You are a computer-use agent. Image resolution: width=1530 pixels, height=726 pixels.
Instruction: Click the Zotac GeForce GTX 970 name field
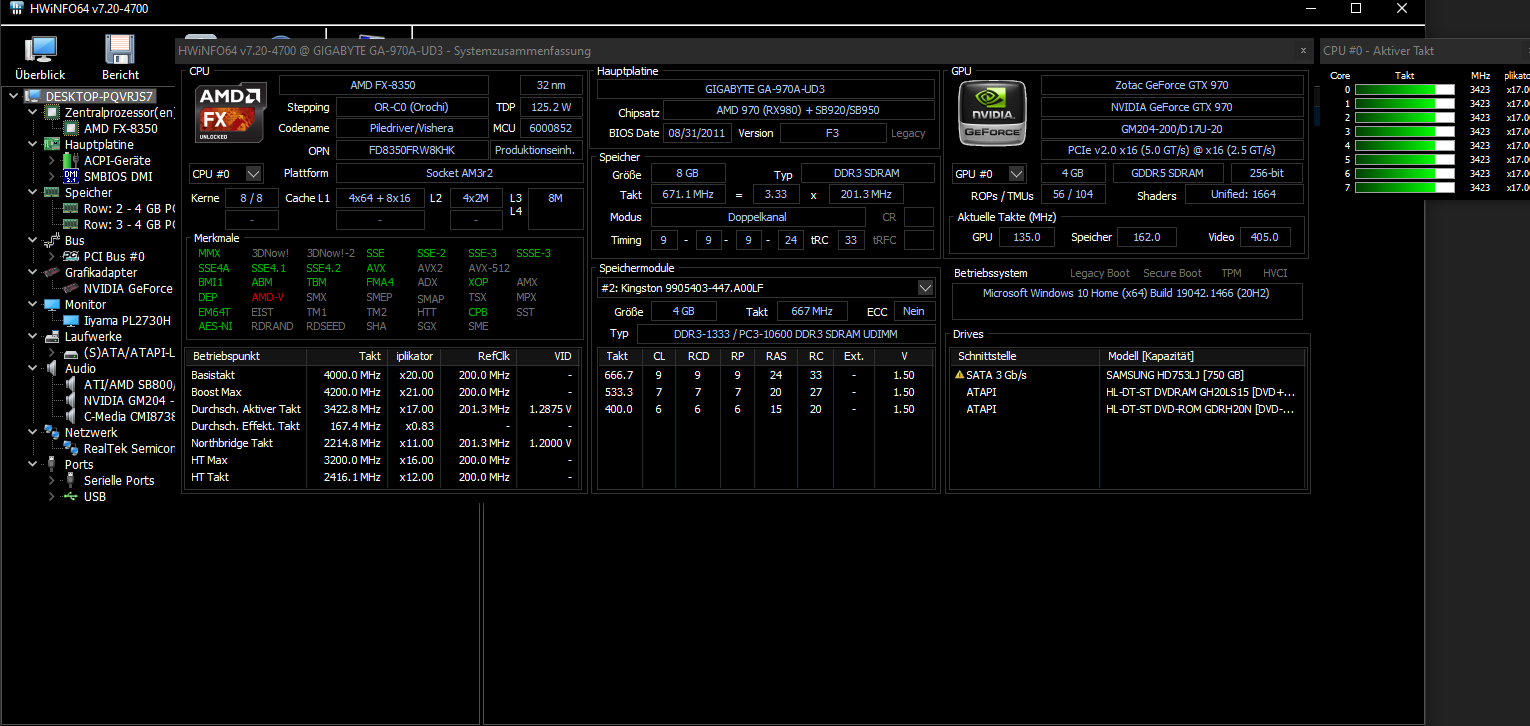[1172, 86]
